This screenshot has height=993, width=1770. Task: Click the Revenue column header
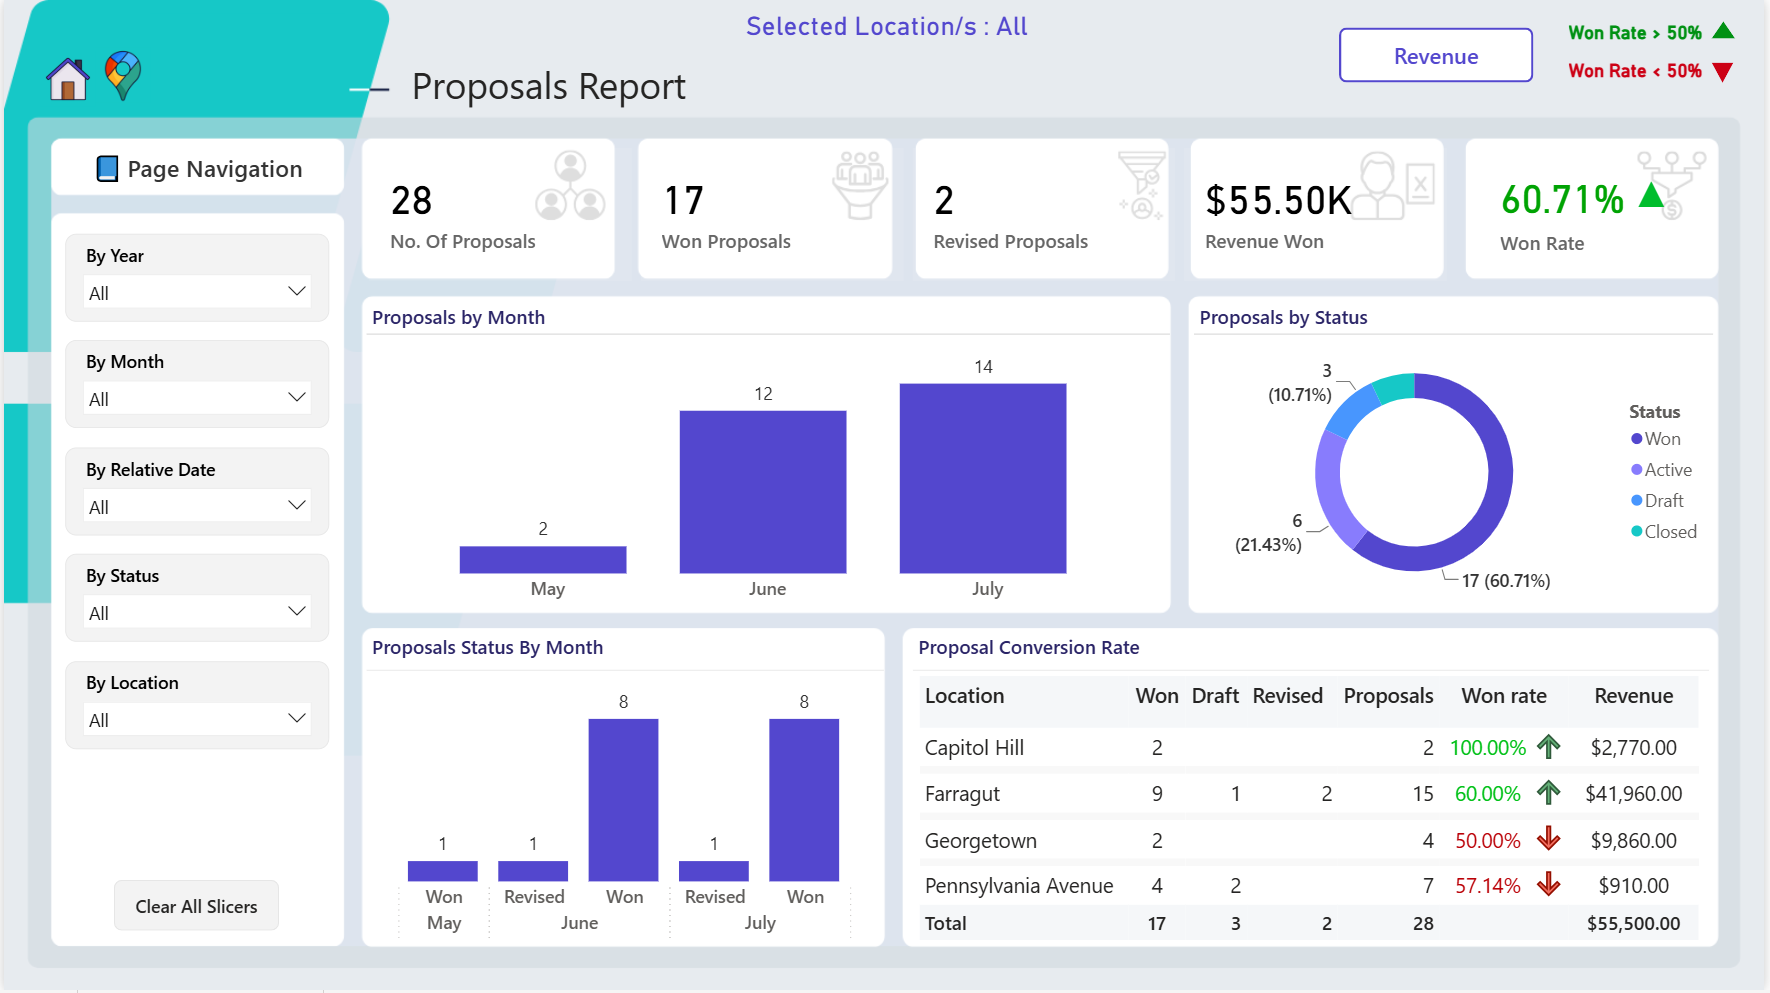point(1633,696)
